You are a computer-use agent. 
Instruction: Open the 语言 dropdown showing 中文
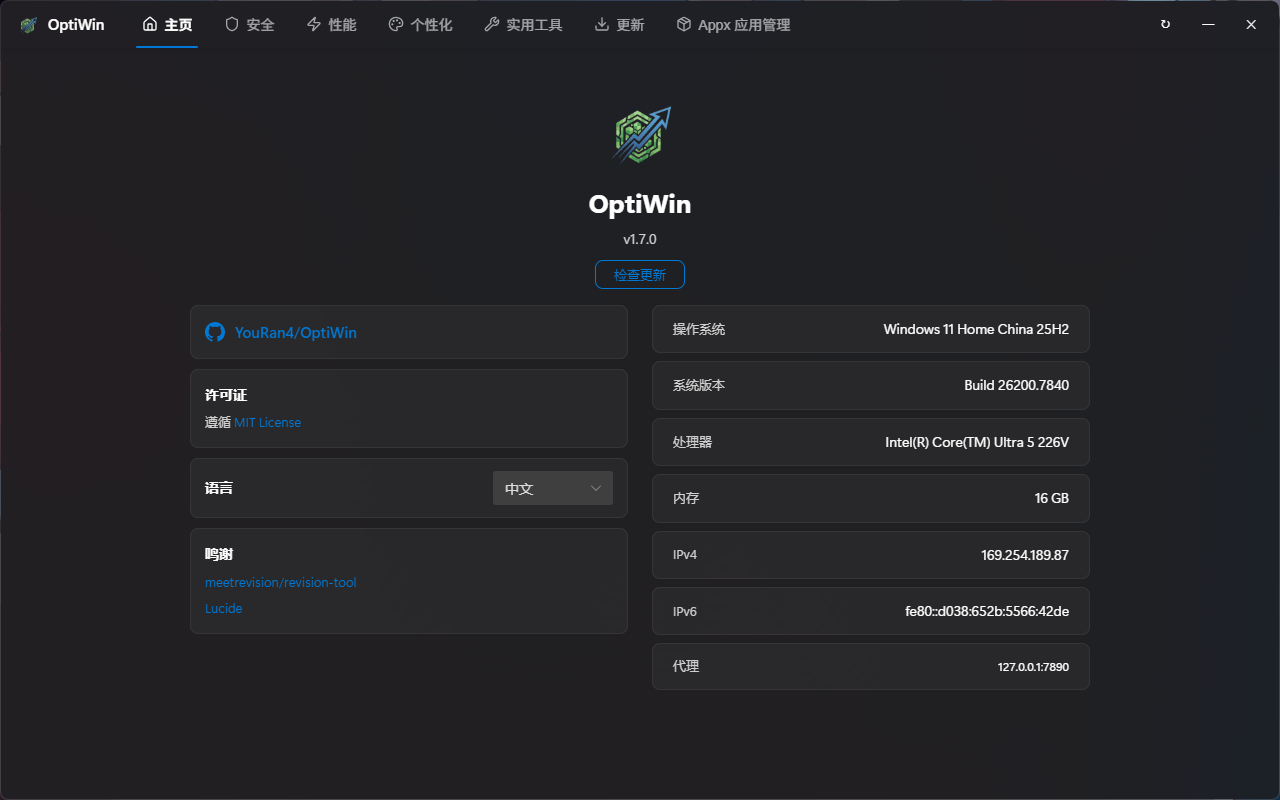point(553,488)
